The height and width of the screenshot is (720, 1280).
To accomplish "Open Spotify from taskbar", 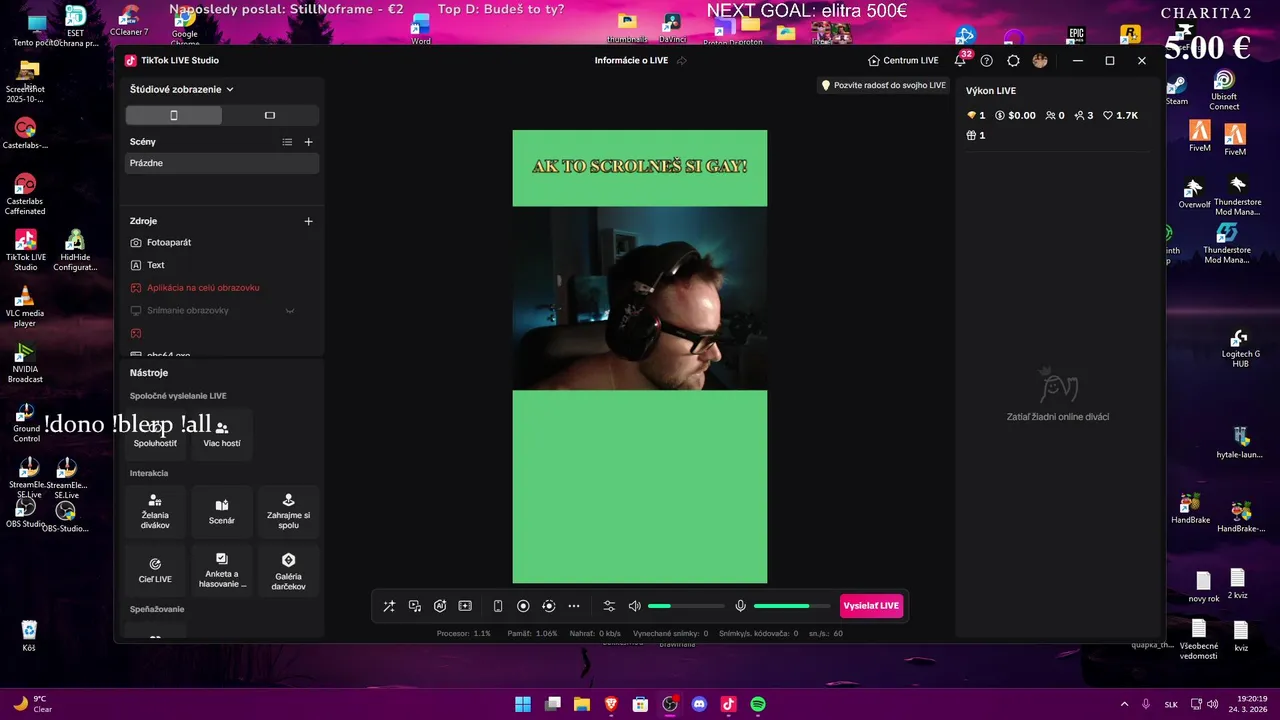I will 758,704.
